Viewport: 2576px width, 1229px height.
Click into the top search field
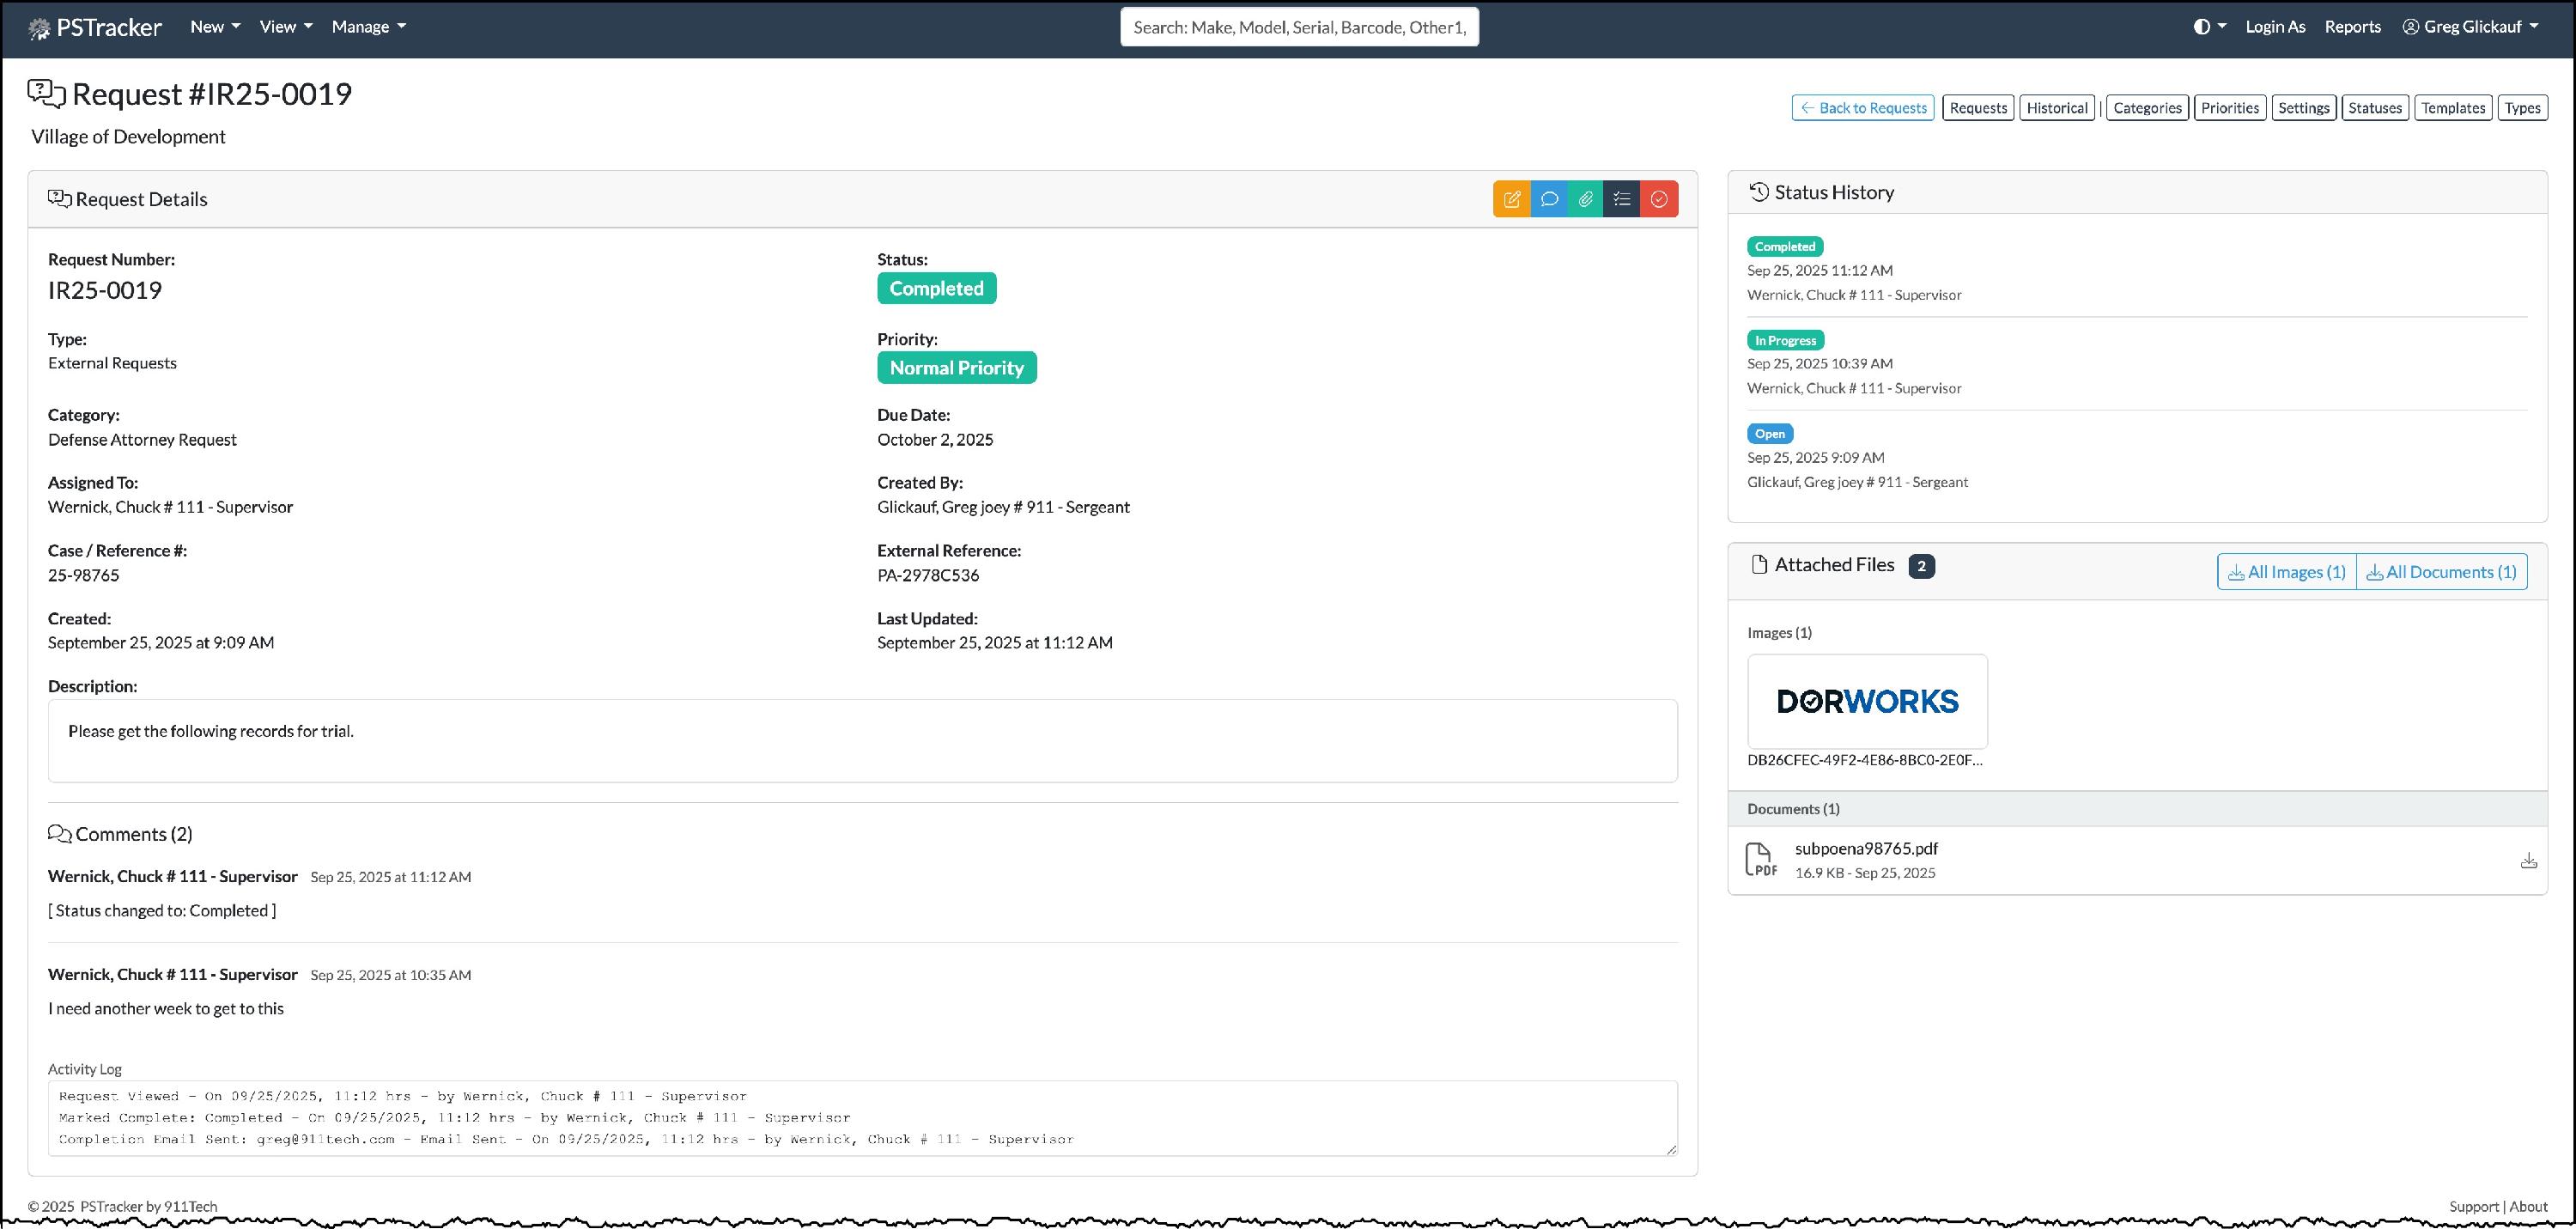[1299, 27]
